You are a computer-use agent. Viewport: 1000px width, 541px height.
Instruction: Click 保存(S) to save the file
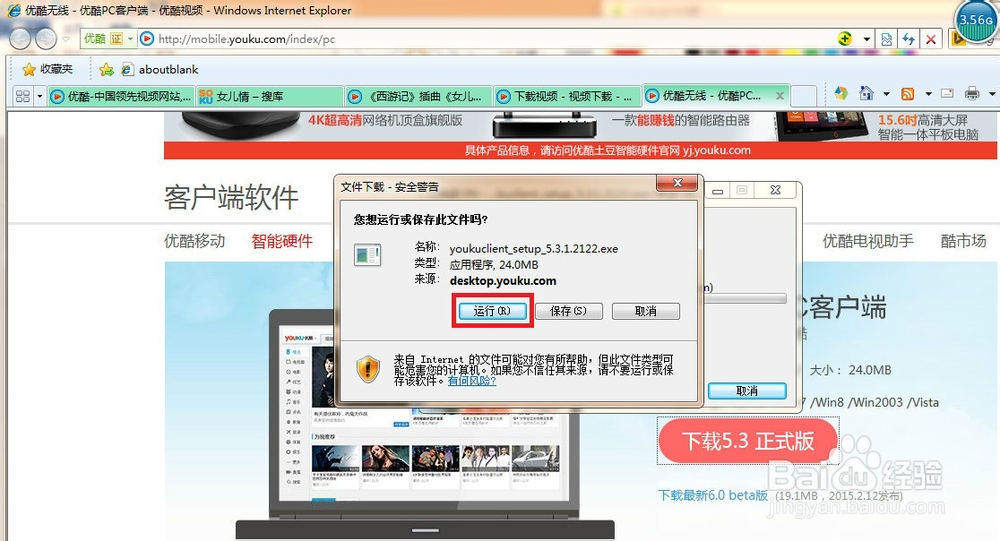568,311
